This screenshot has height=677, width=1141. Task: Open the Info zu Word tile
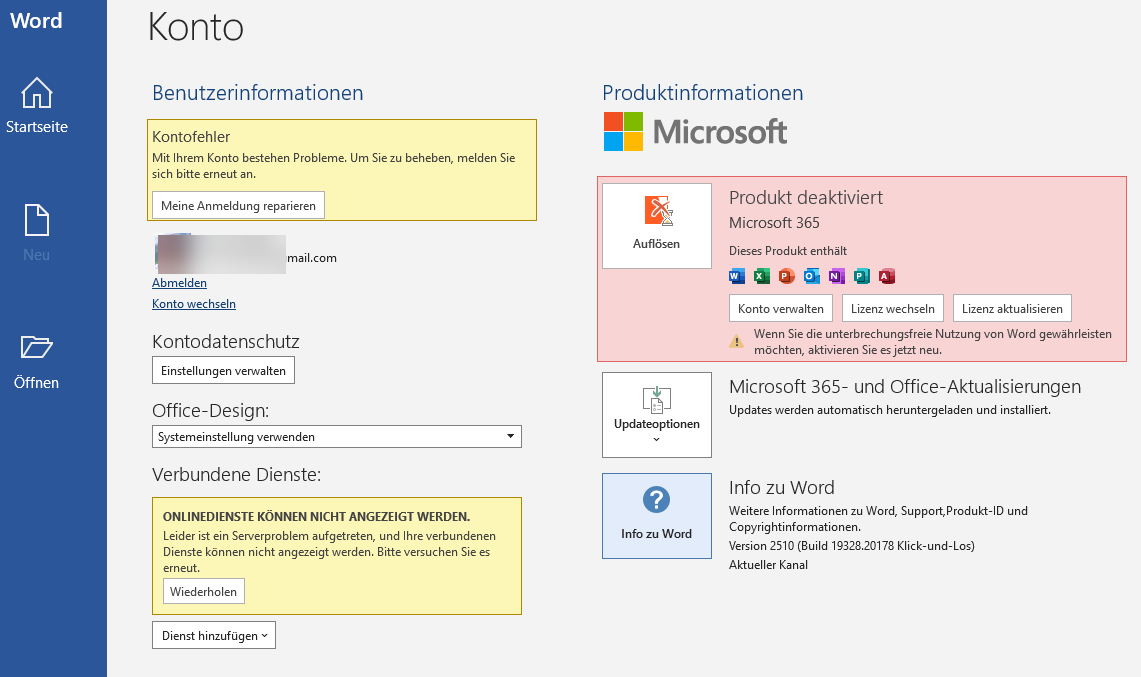point(656,516)
